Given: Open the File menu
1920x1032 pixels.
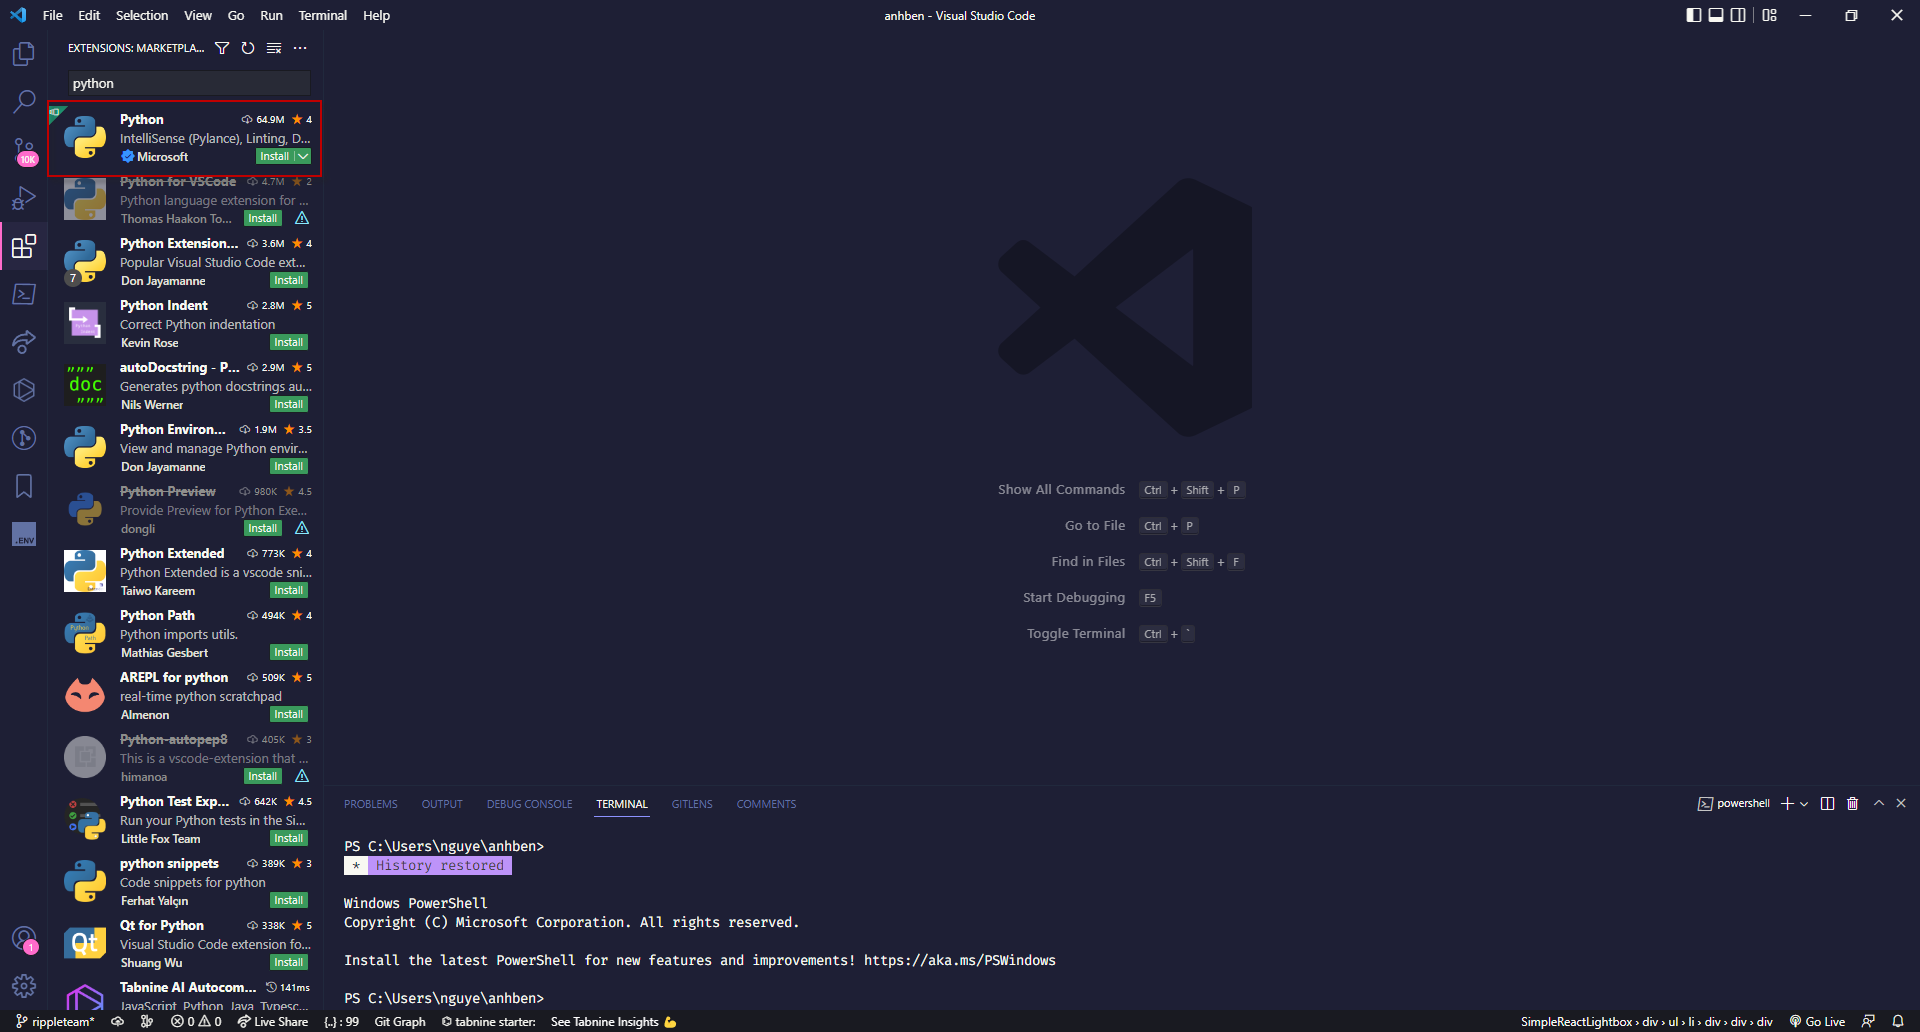Looking at the screenshot, I should 53,15.
